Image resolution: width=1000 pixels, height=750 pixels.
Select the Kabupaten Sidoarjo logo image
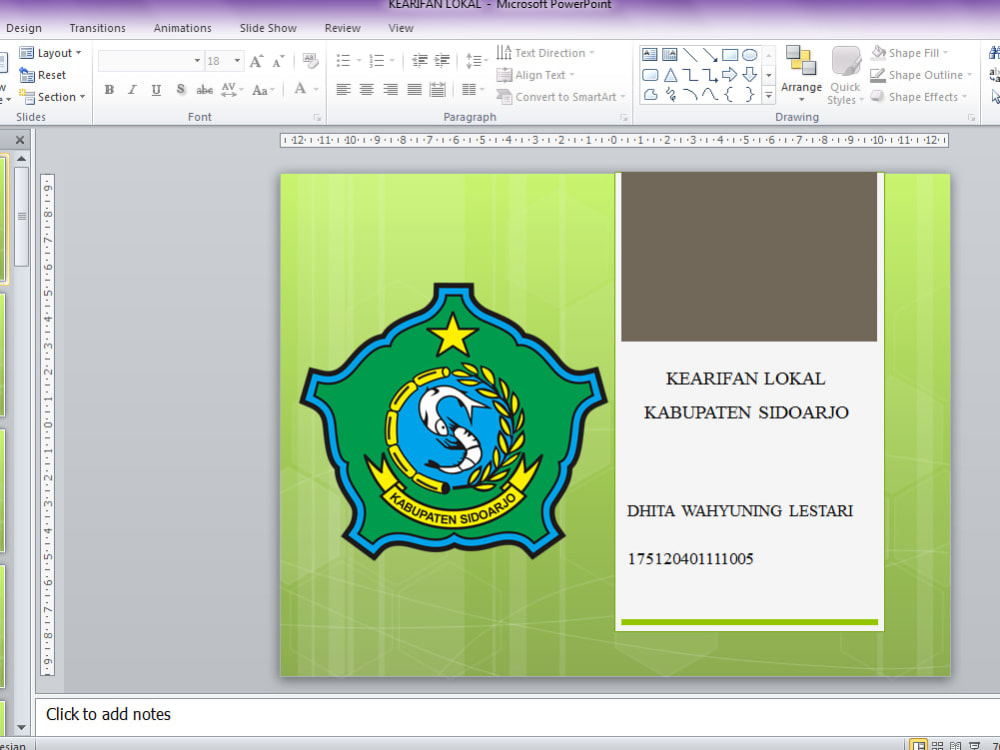(453, 421)
